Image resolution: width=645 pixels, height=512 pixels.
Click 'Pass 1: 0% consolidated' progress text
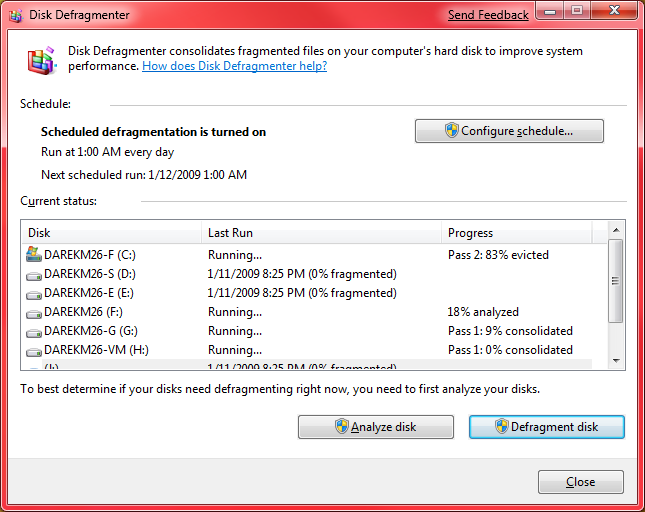pos(510,350)
